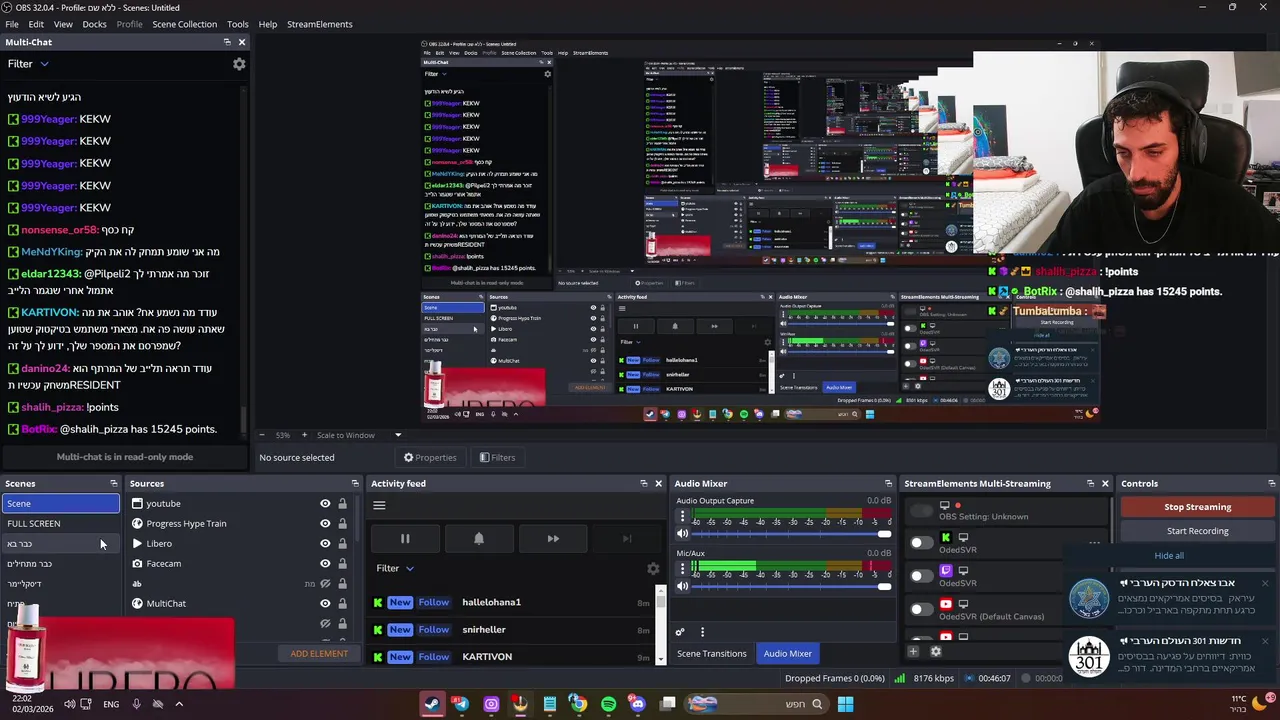Lock the Libero source
1280x720 pixels.
(342, 544)
